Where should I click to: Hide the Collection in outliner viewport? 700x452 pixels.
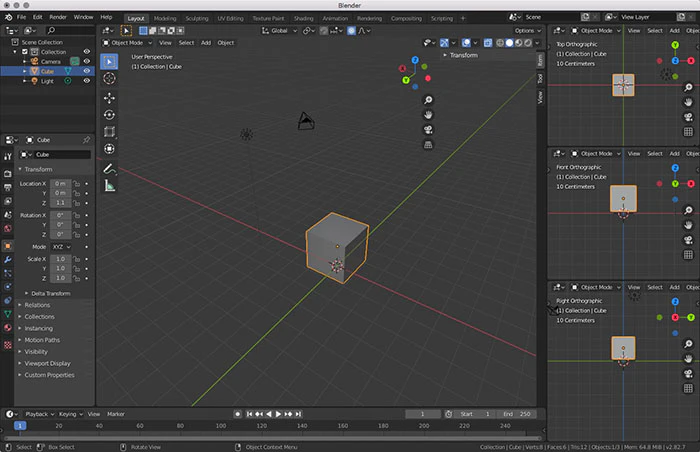(x=87, y=52)
